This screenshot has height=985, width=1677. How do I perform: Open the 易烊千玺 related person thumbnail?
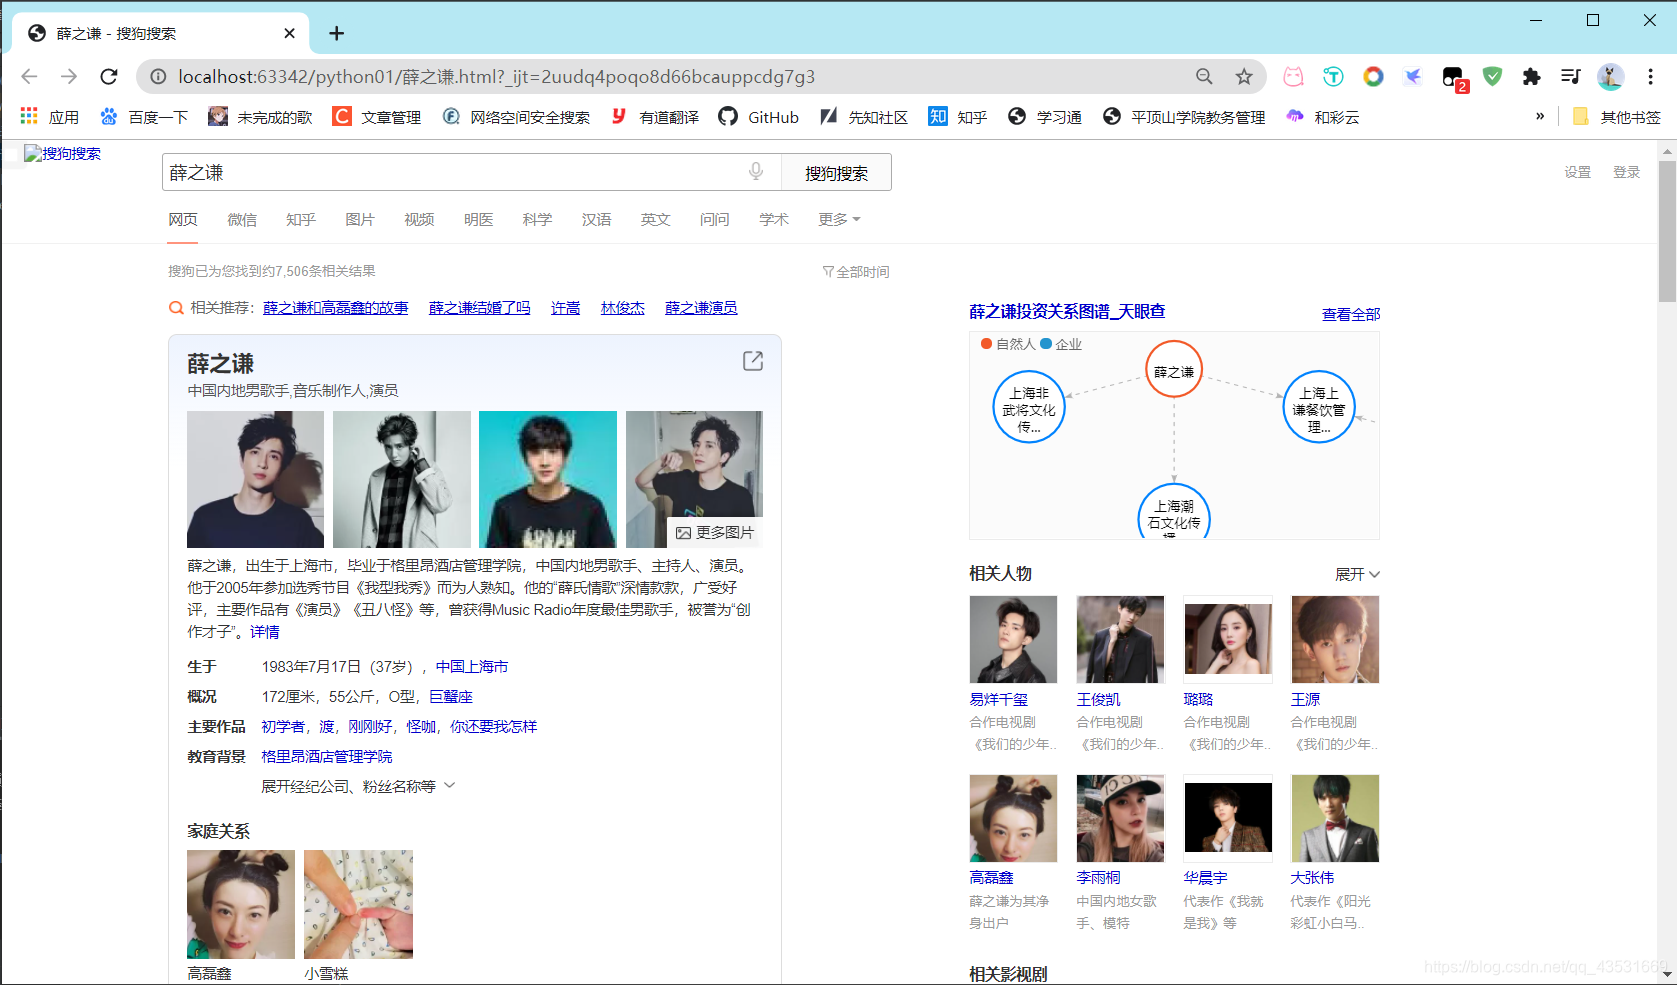(1013, 639)
